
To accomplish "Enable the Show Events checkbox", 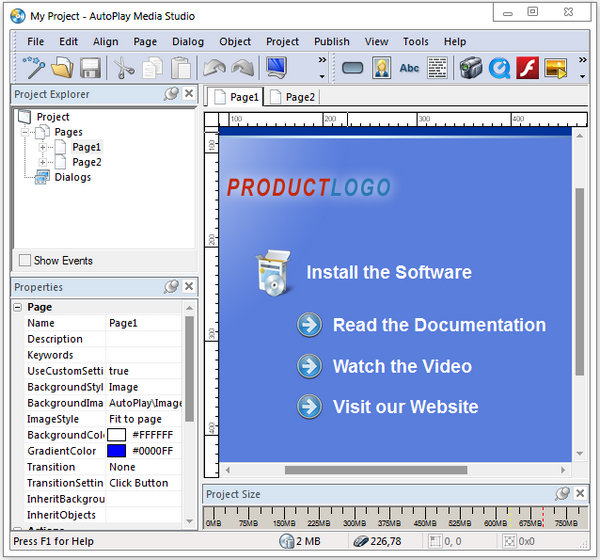I will 25,261.
